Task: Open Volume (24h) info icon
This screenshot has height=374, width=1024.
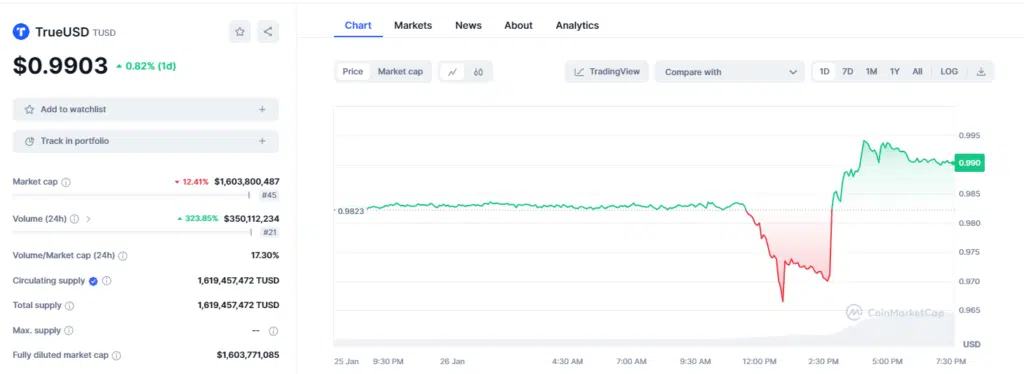Action: (74, 219)
